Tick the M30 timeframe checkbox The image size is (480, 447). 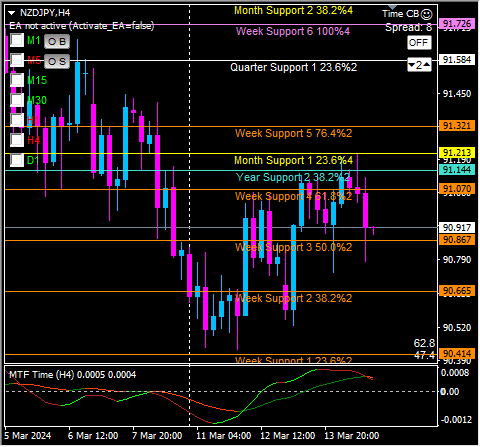(17, 100)
